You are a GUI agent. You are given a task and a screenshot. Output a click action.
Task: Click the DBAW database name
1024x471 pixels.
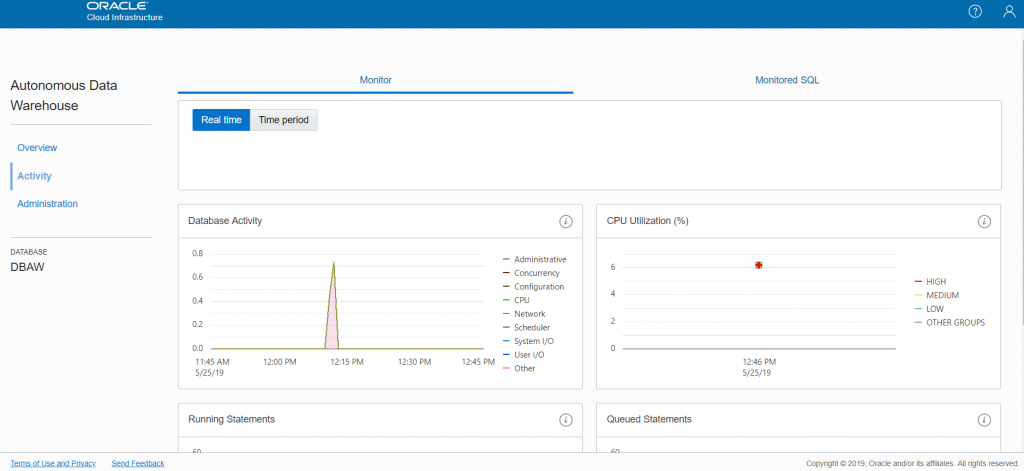(27, 267)
